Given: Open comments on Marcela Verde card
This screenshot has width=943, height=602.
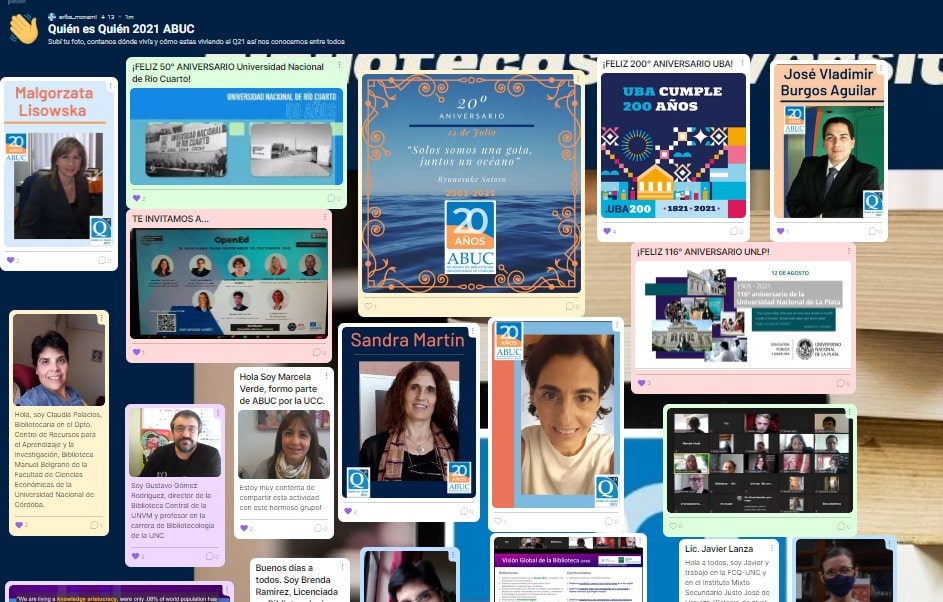Looking at the screenshot, I should click(321, 528).
